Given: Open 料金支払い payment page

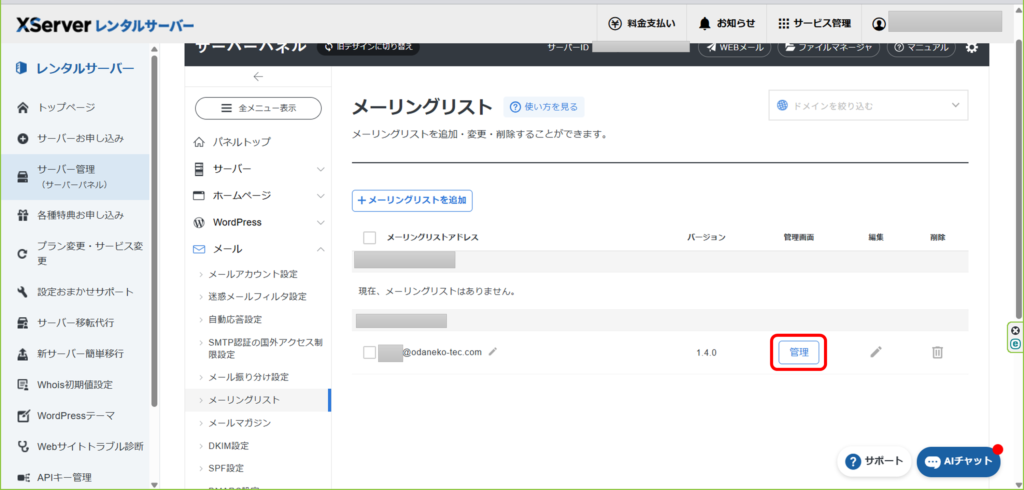Looking at the screenshot, I should 642,23.
